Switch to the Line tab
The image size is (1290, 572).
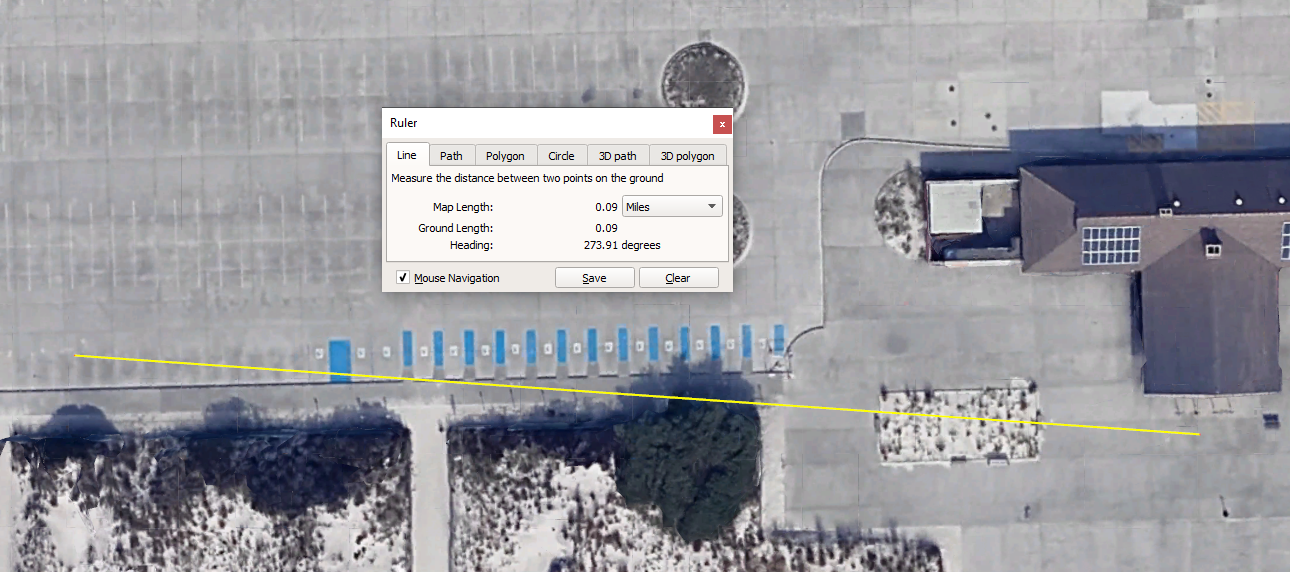[x=406, y=155]
